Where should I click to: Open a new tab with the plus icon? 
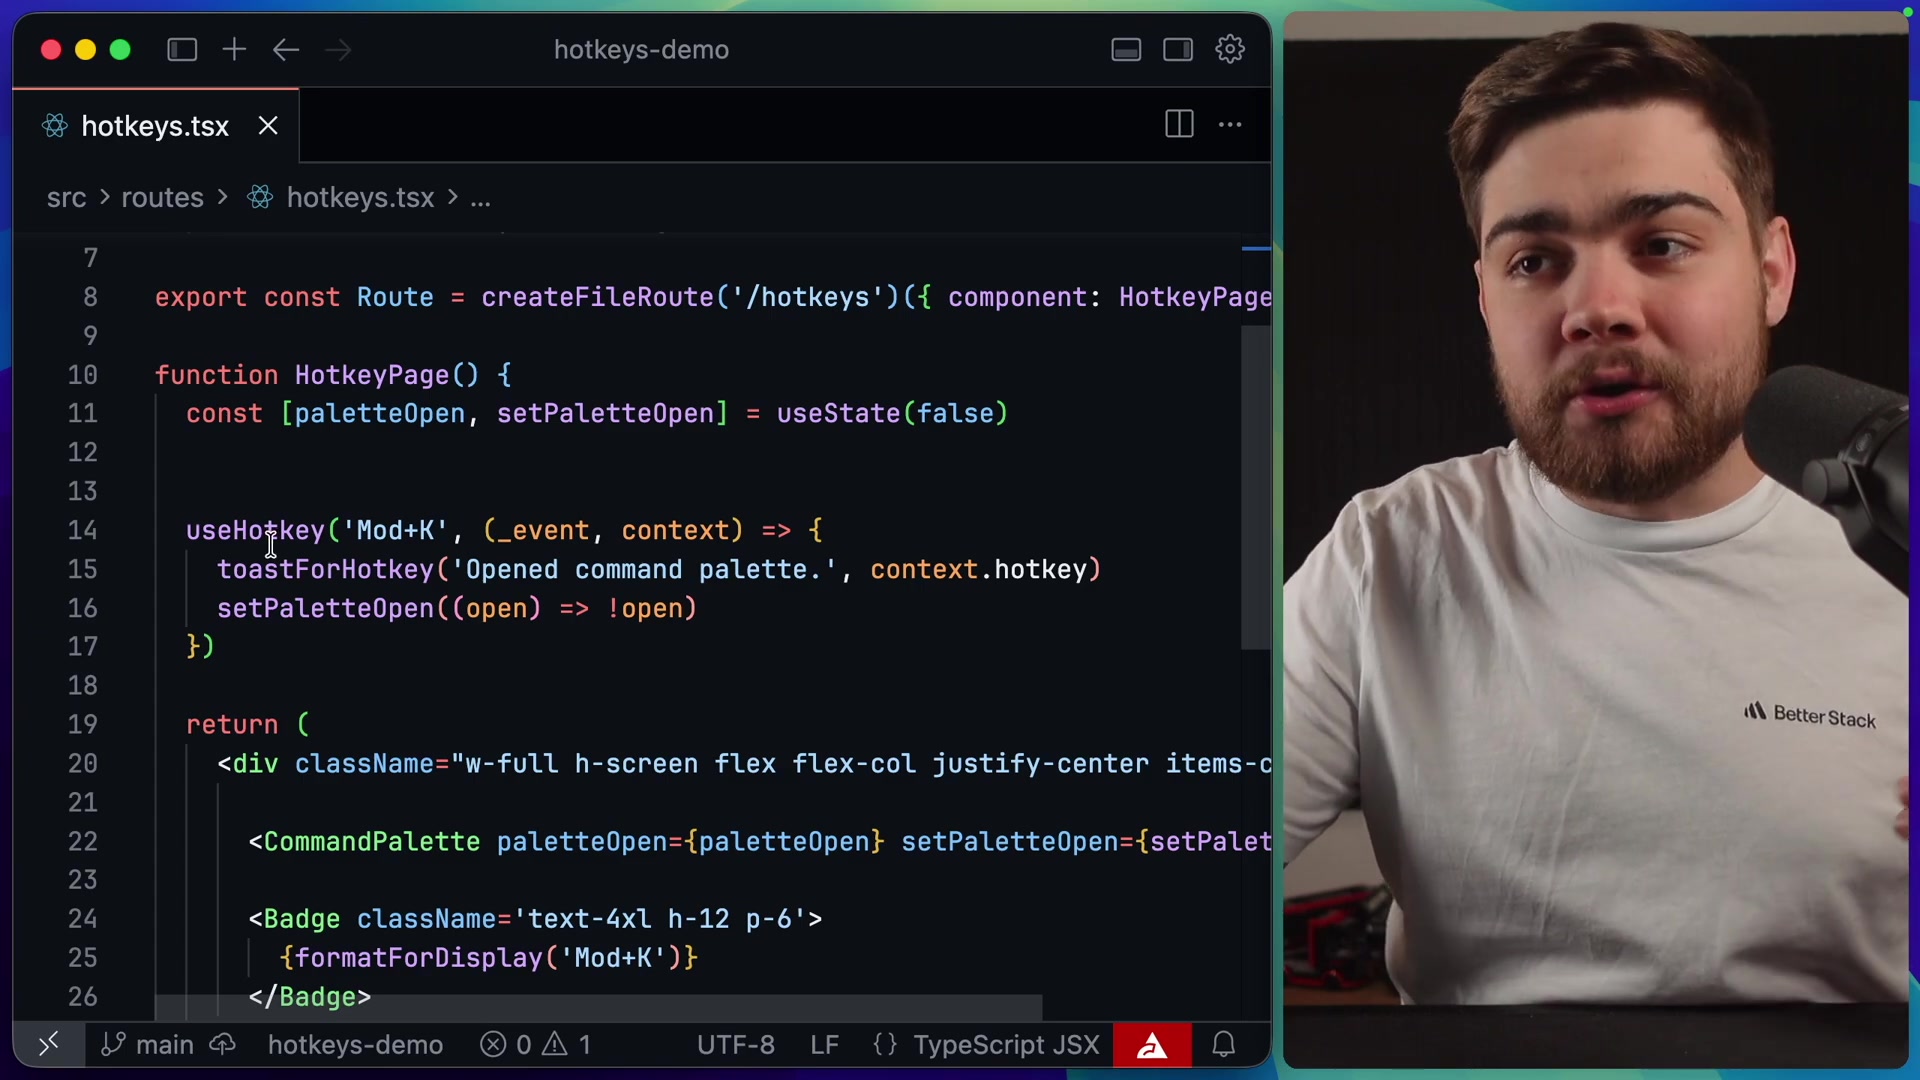(x=233, y=49)
